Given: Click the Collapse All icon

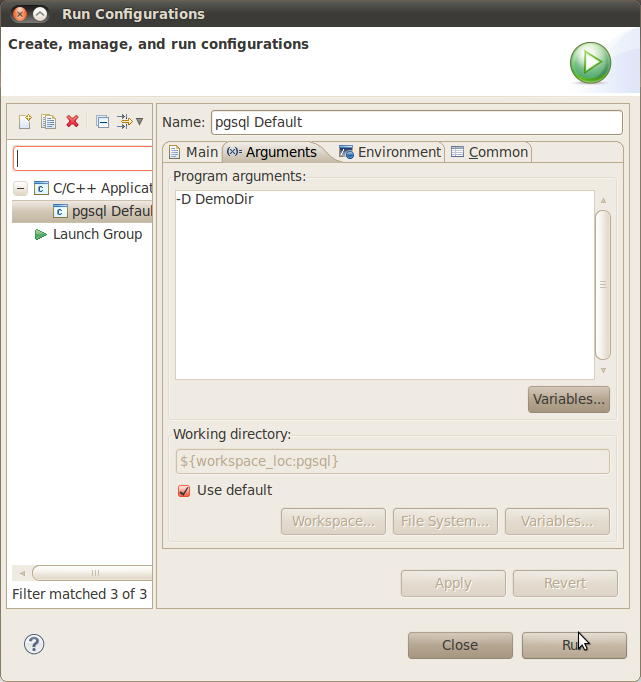Looking at the screenshot, I should click(x=102, y=121).
